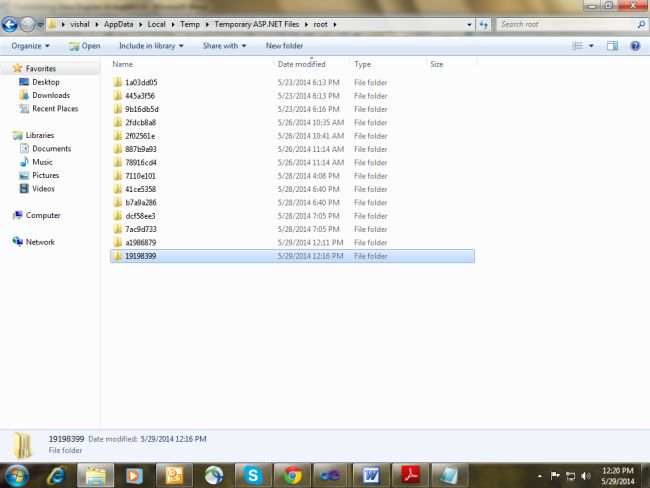Open the Share with menu
This screenshot has width=650, height=488.
224,46
